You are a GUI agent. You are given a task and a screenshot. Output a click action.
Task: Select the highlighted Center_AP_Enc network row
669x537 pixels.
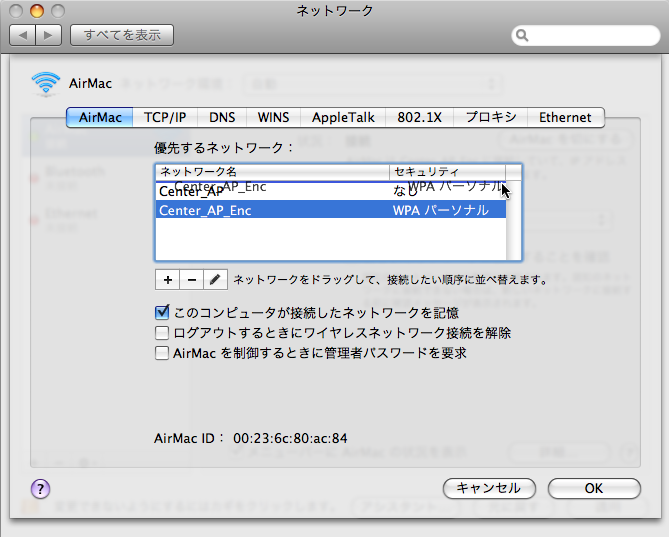[331, 210]
